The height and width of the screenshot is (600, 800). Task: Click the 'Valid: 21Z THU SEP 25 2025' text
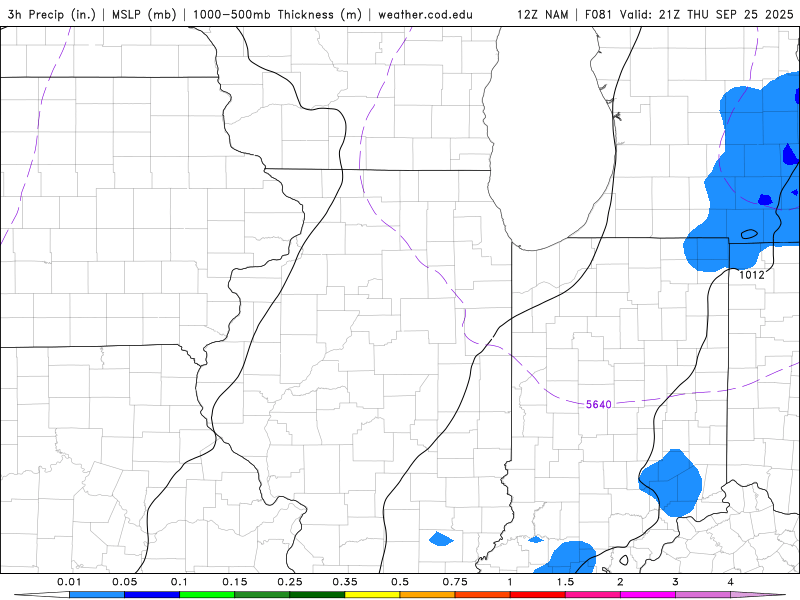coord(707,14)
